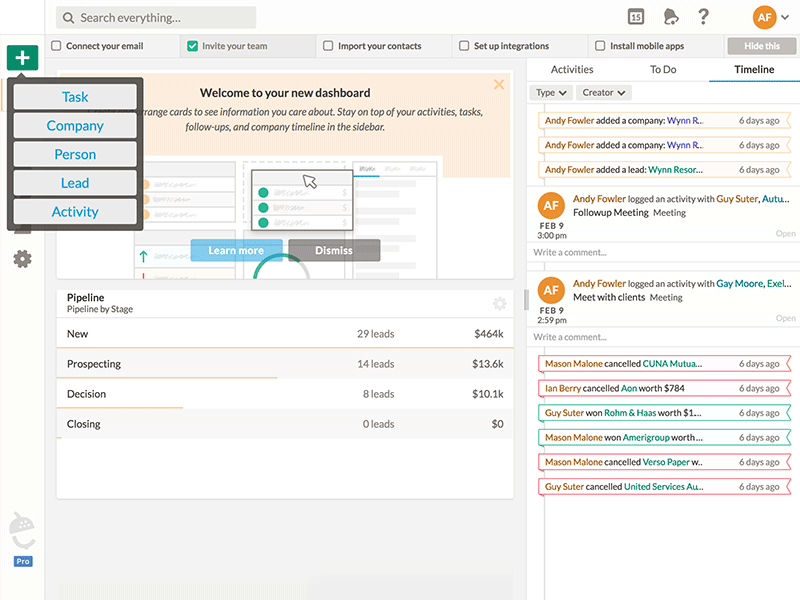Click the AF user avatar in header
Screen dimensions: 800x600
pyautogui.click(x=764, y=17)
